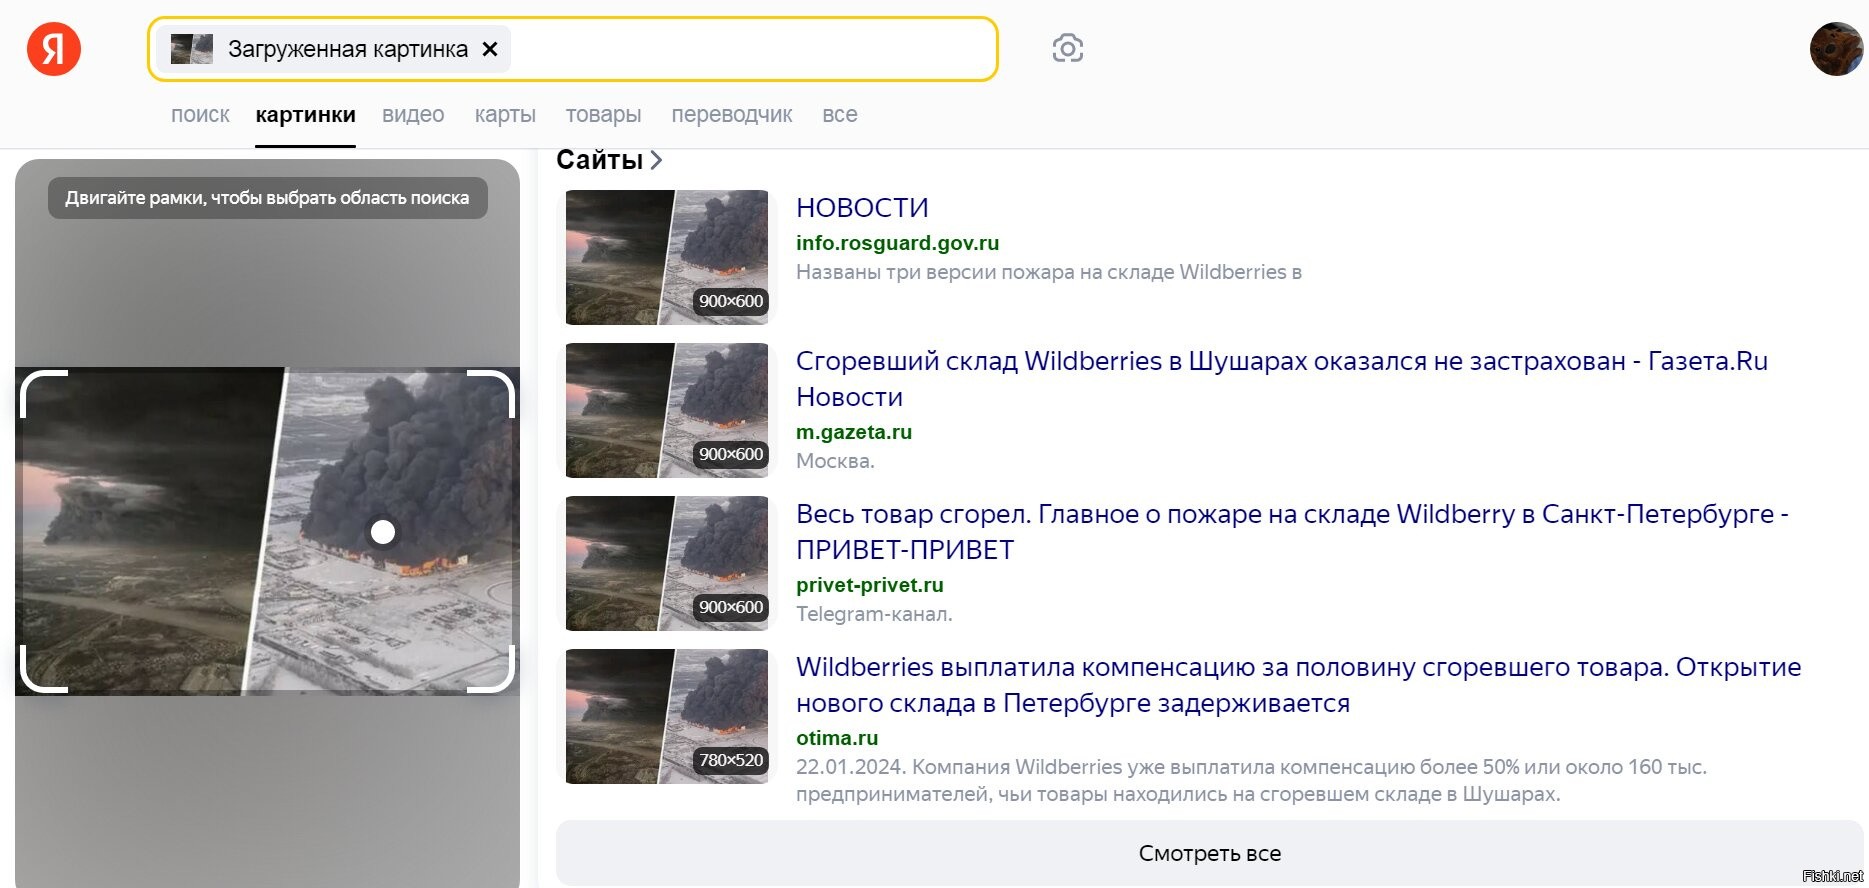
Task: Select the товары tab
Action: tap(603, 115)
